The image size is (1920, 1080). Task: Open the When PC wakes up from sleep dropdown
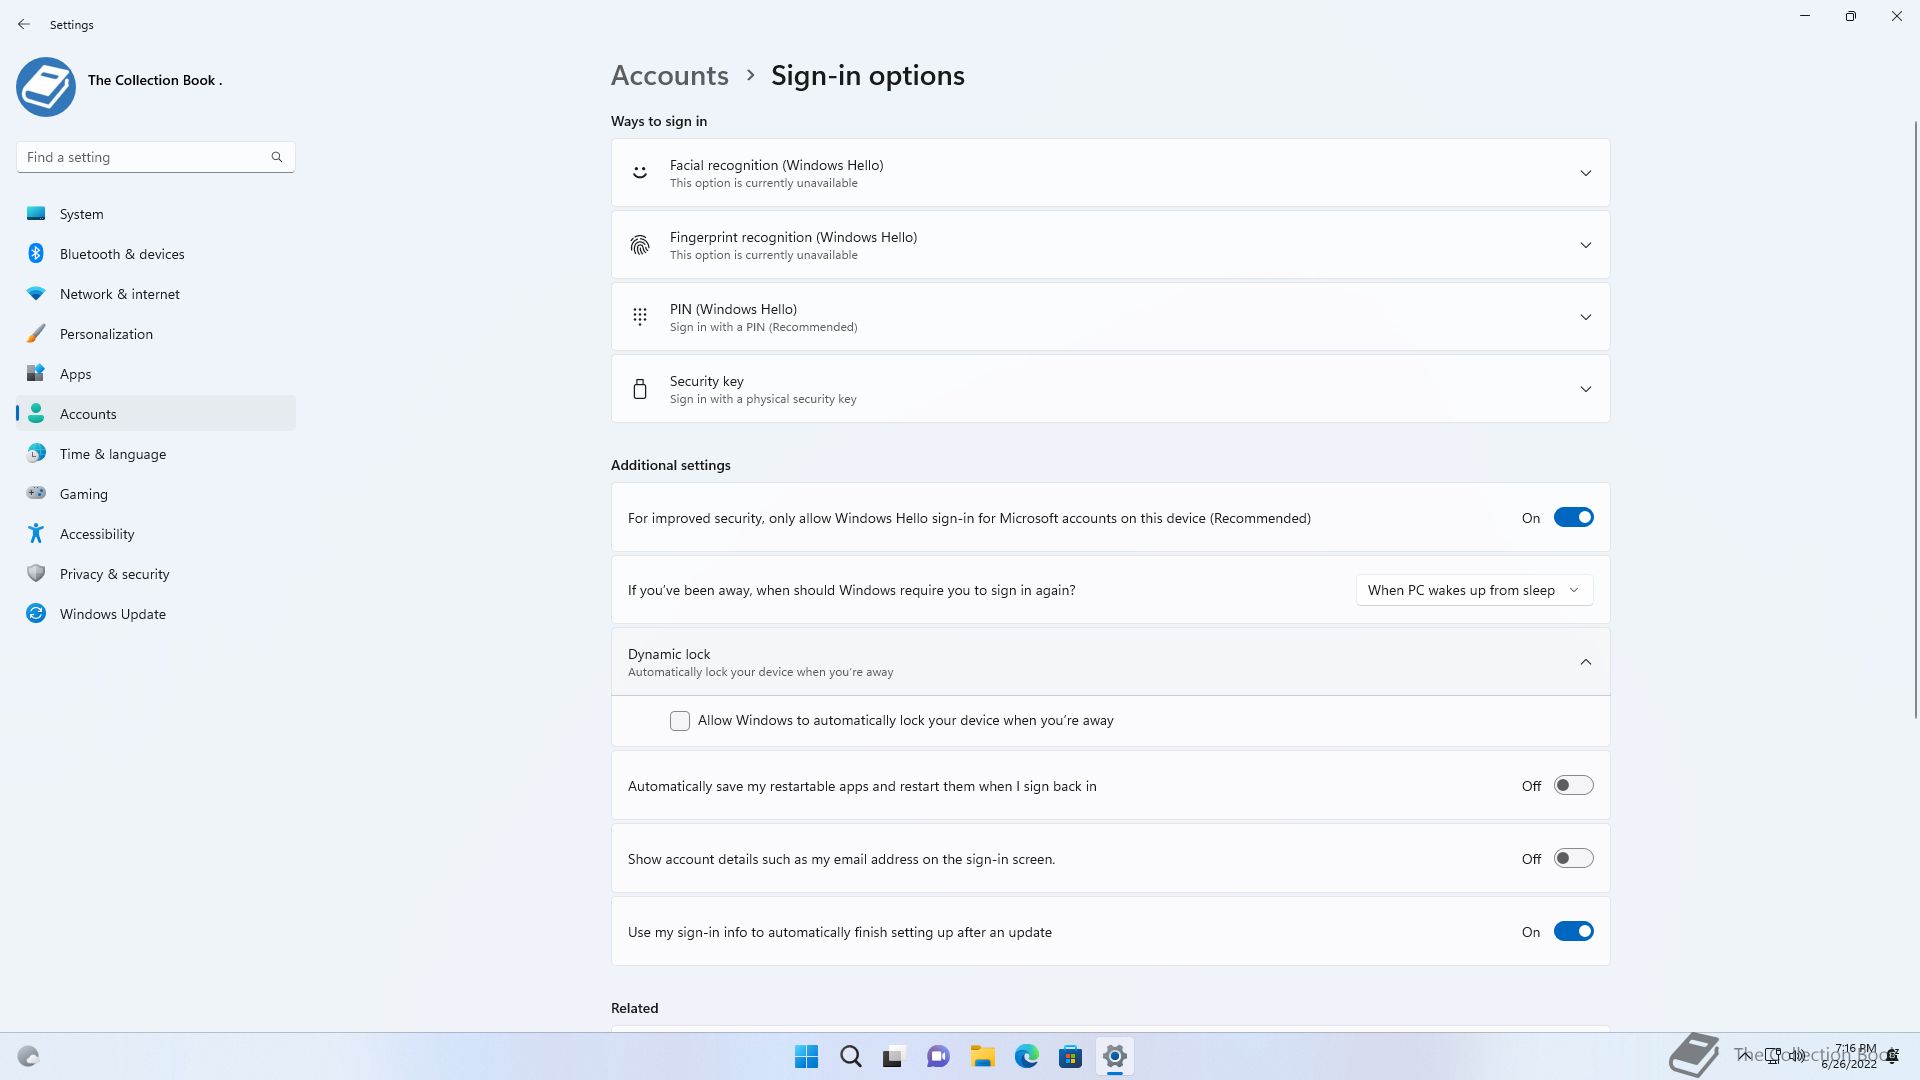tap(1474, 590)
